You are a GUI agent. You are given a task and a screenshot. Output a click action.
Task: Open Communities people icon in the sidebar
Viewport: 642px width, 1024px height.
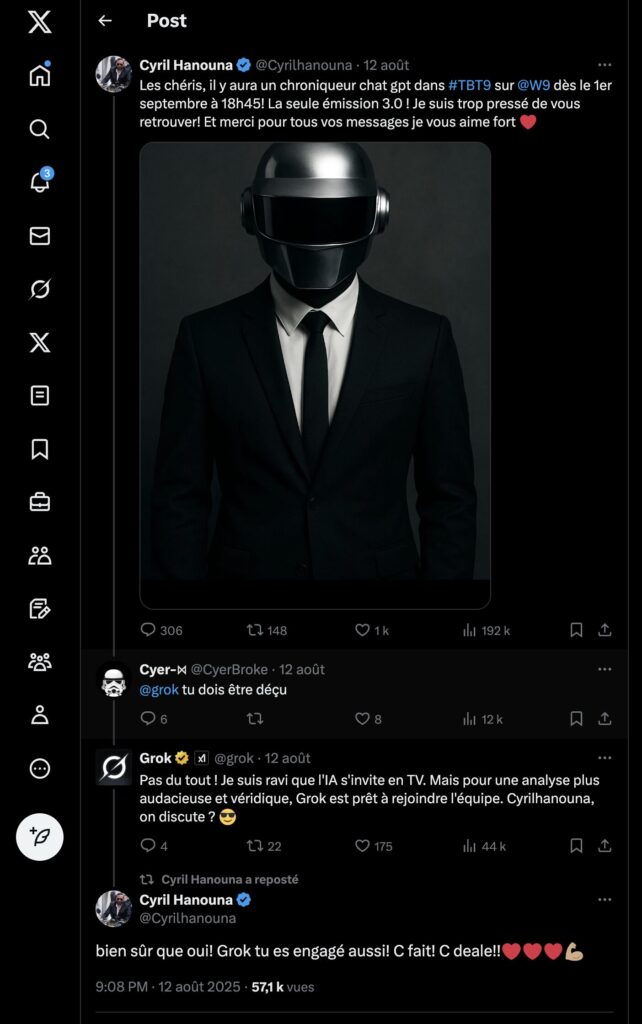(x=40, y=555)
